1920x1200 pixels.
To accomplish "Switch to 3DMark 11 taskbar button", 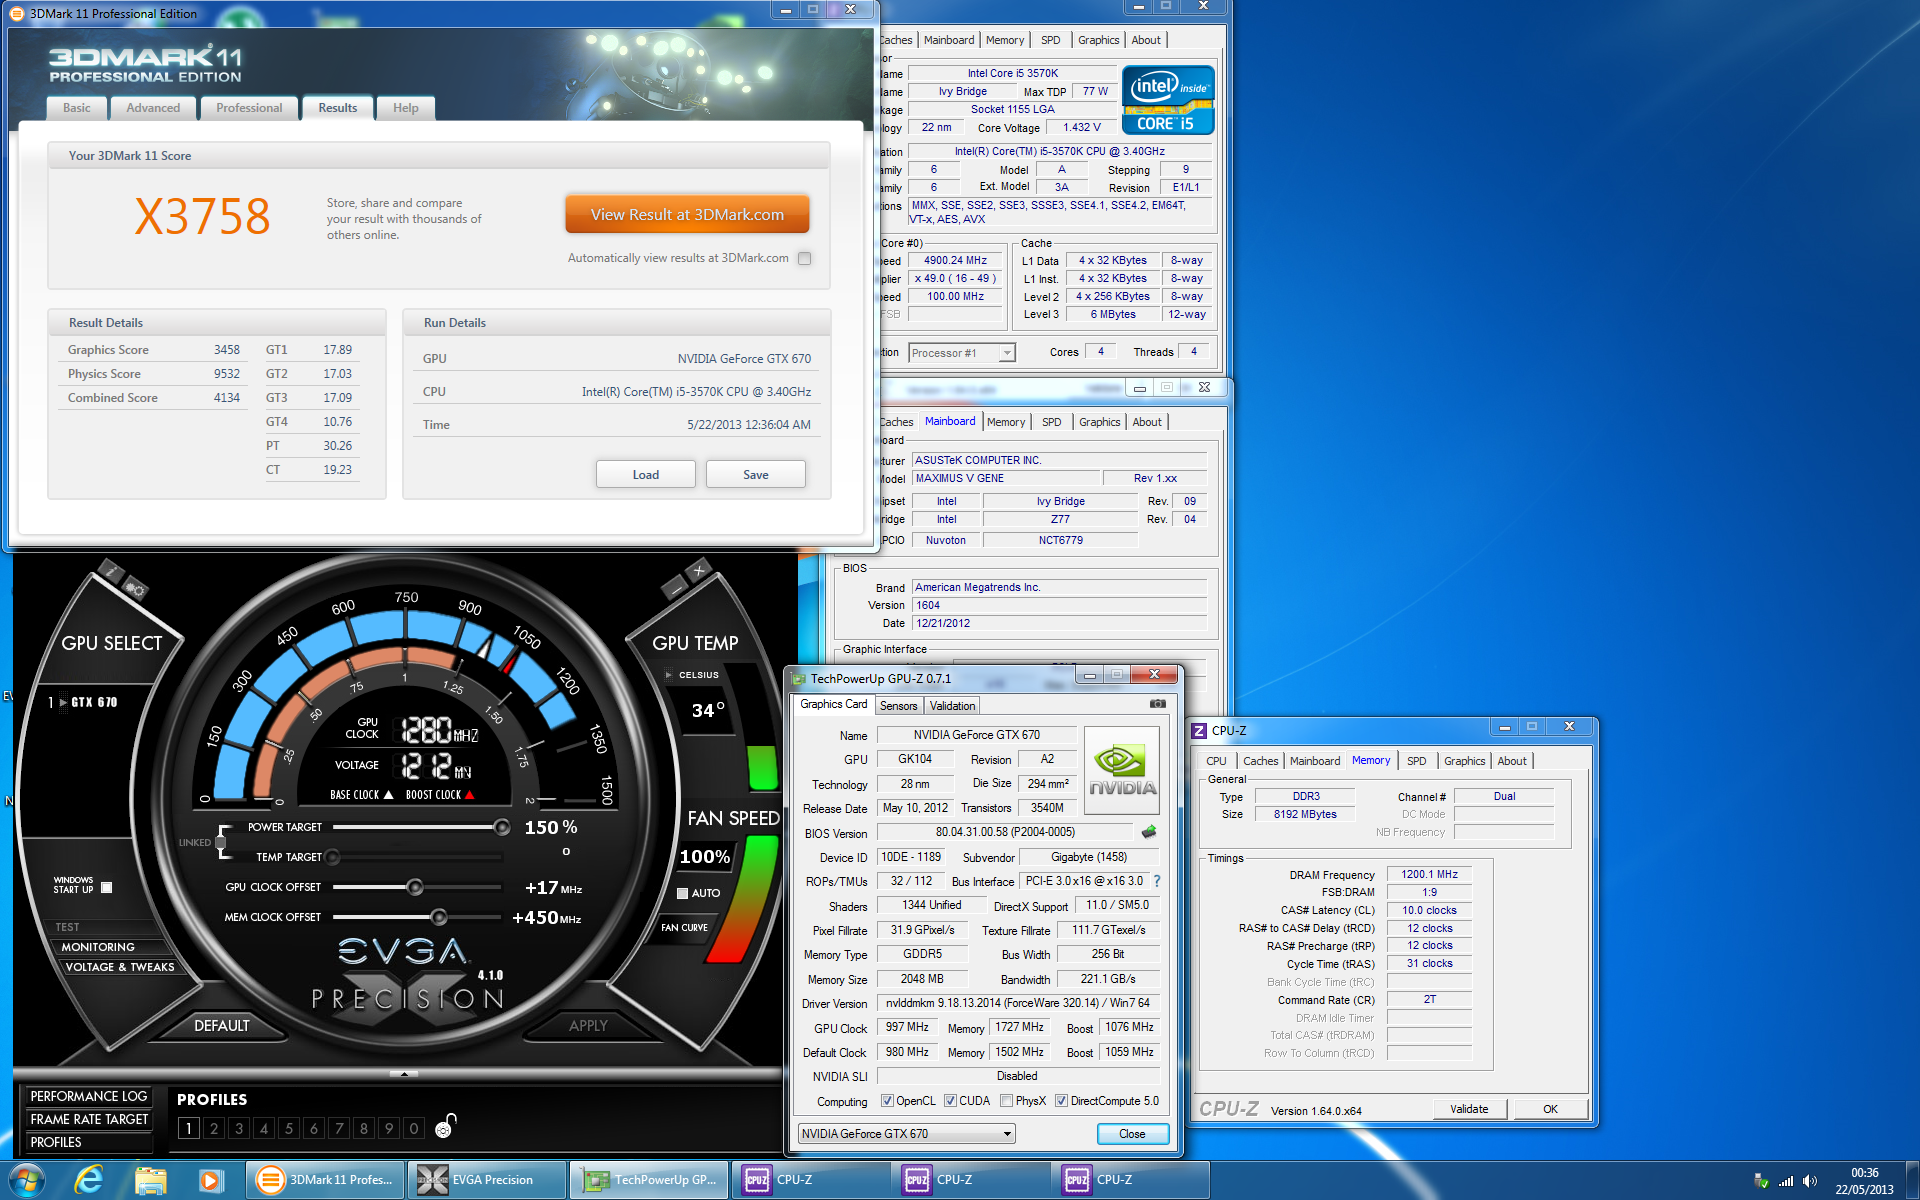I will coord(326,1180).
